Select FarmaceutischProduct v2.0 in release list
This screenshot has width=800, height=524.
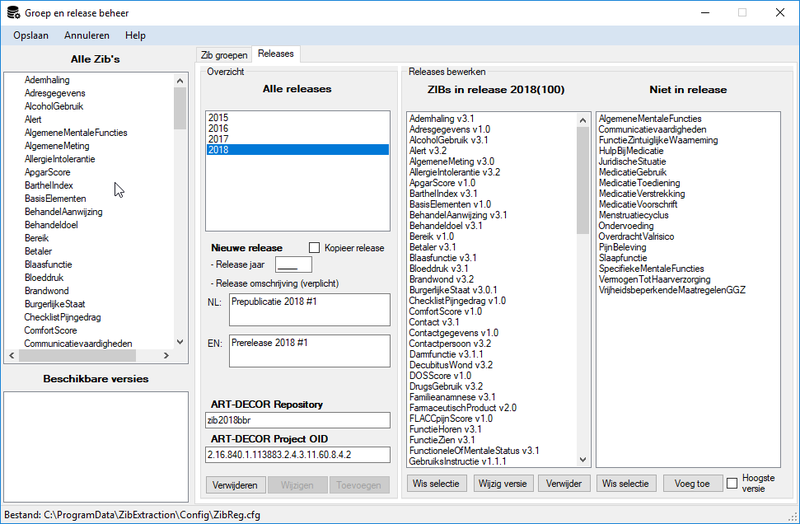463,408
